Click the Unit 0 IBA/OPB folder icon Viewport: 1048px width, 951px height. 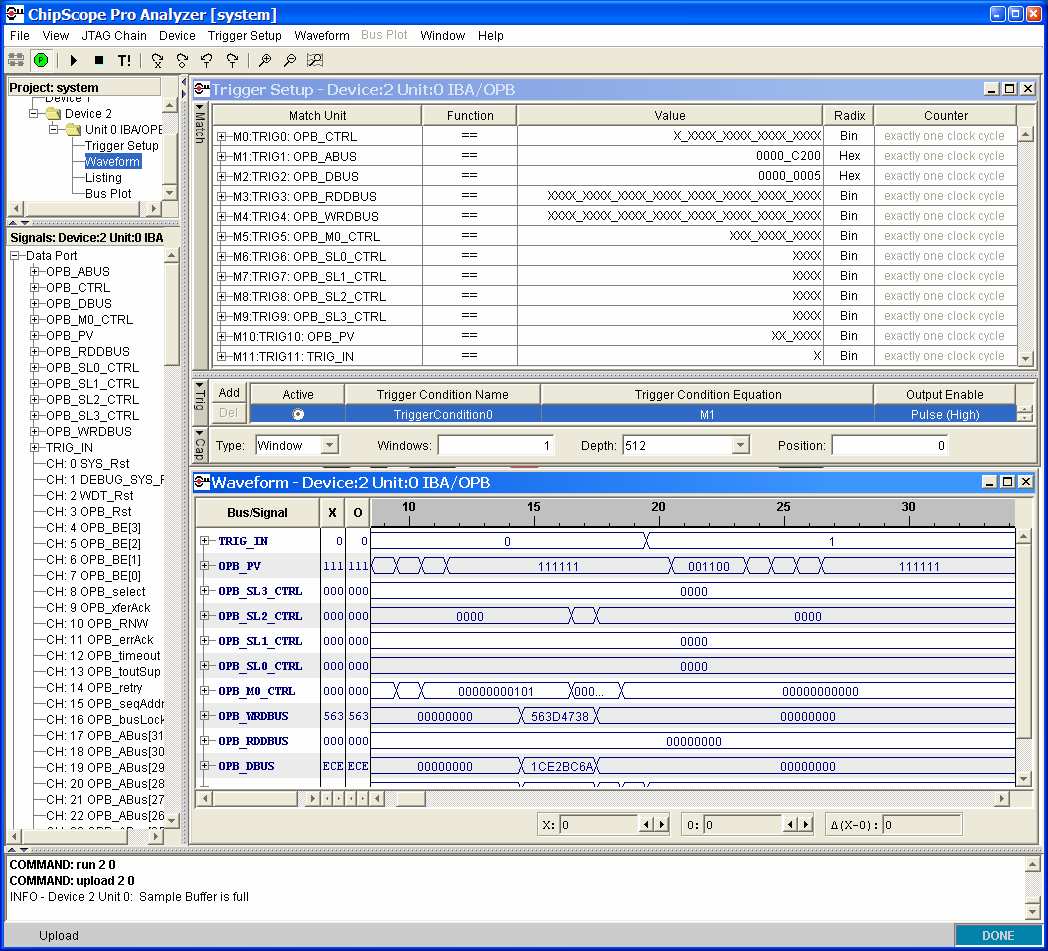click(74, 130)
